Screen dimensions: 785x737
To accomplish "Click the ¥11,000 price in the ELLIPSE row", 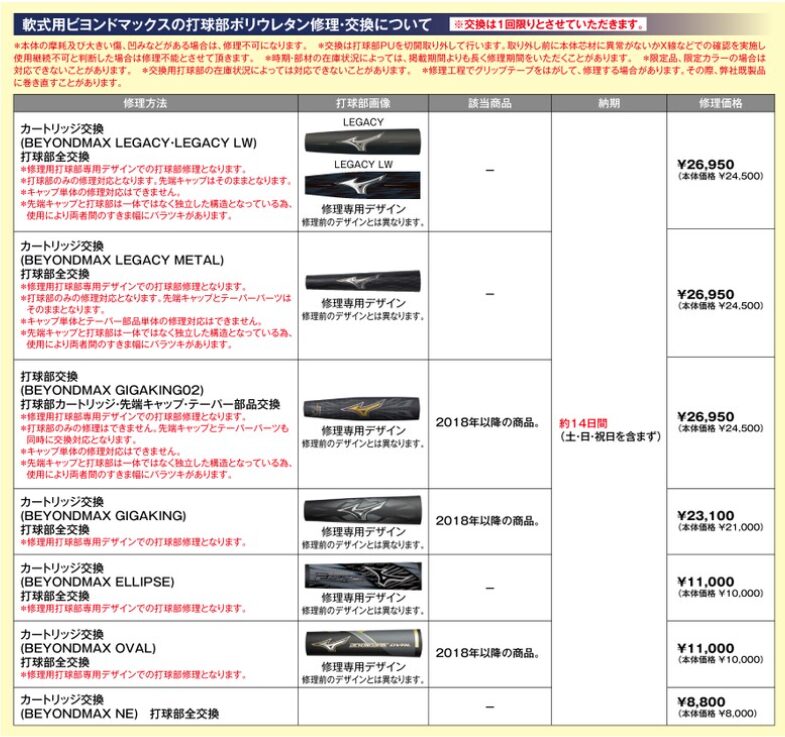I will click(x=705, y=582).
